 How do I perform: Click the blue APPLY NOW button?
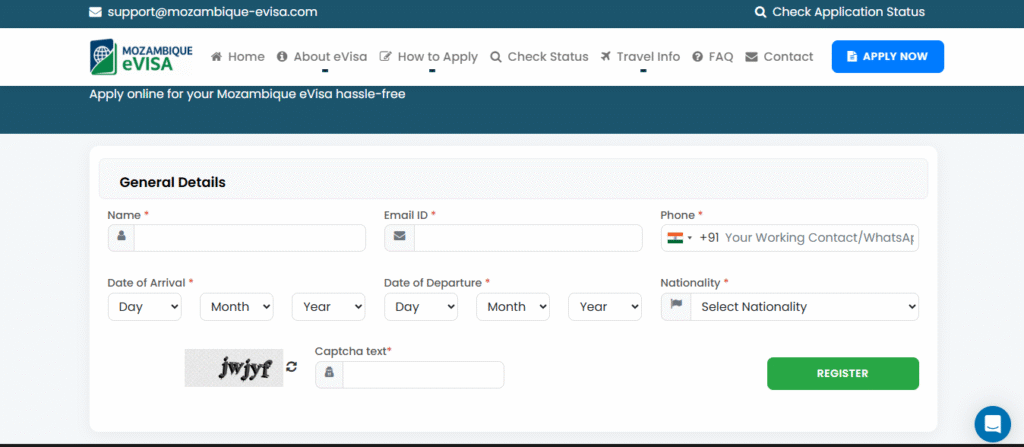click(x=888, y=56)
